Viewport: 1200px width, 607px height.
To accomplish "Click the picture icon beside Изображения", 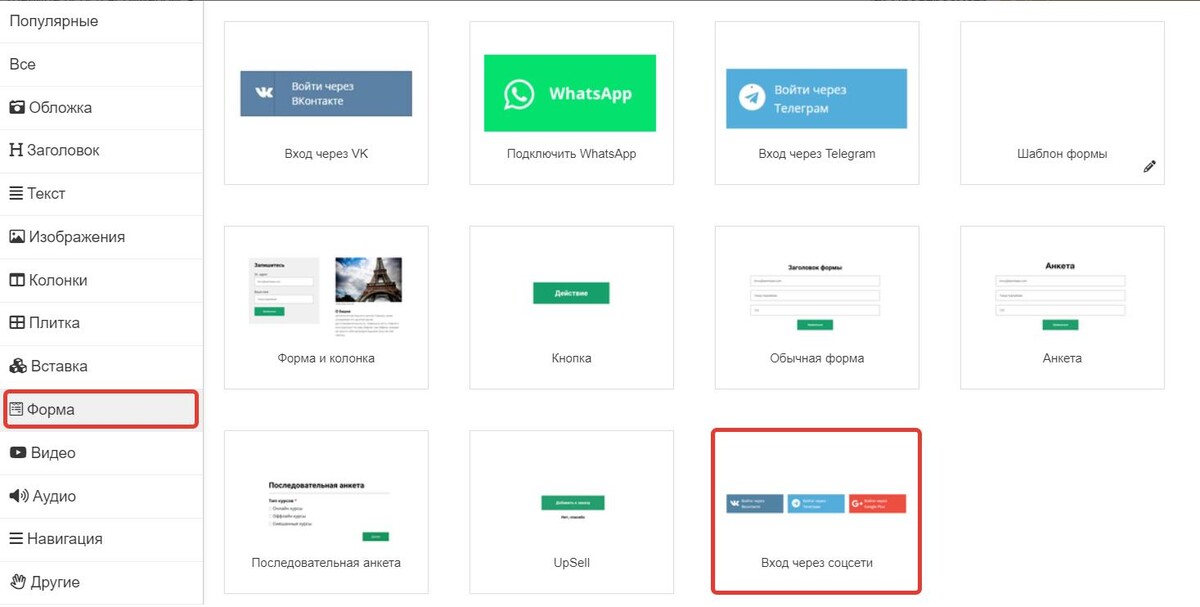I will 17,237.
